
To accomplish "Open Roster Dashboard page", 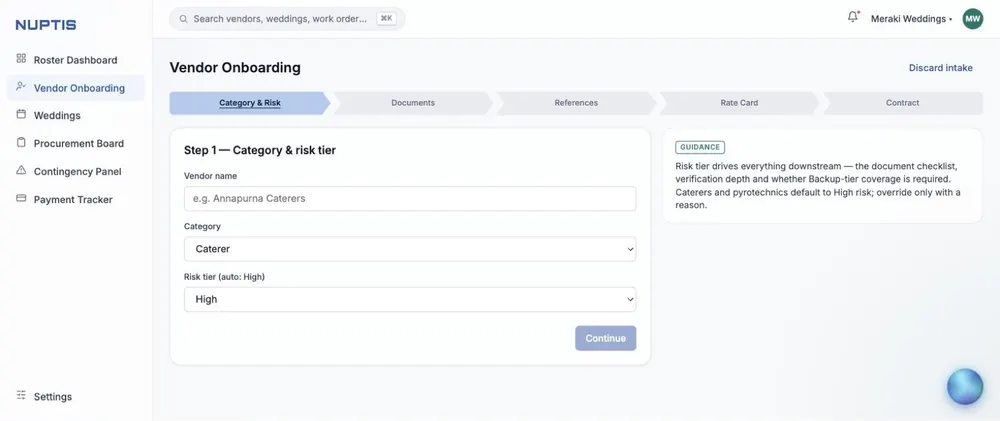I will coord(75,60).
